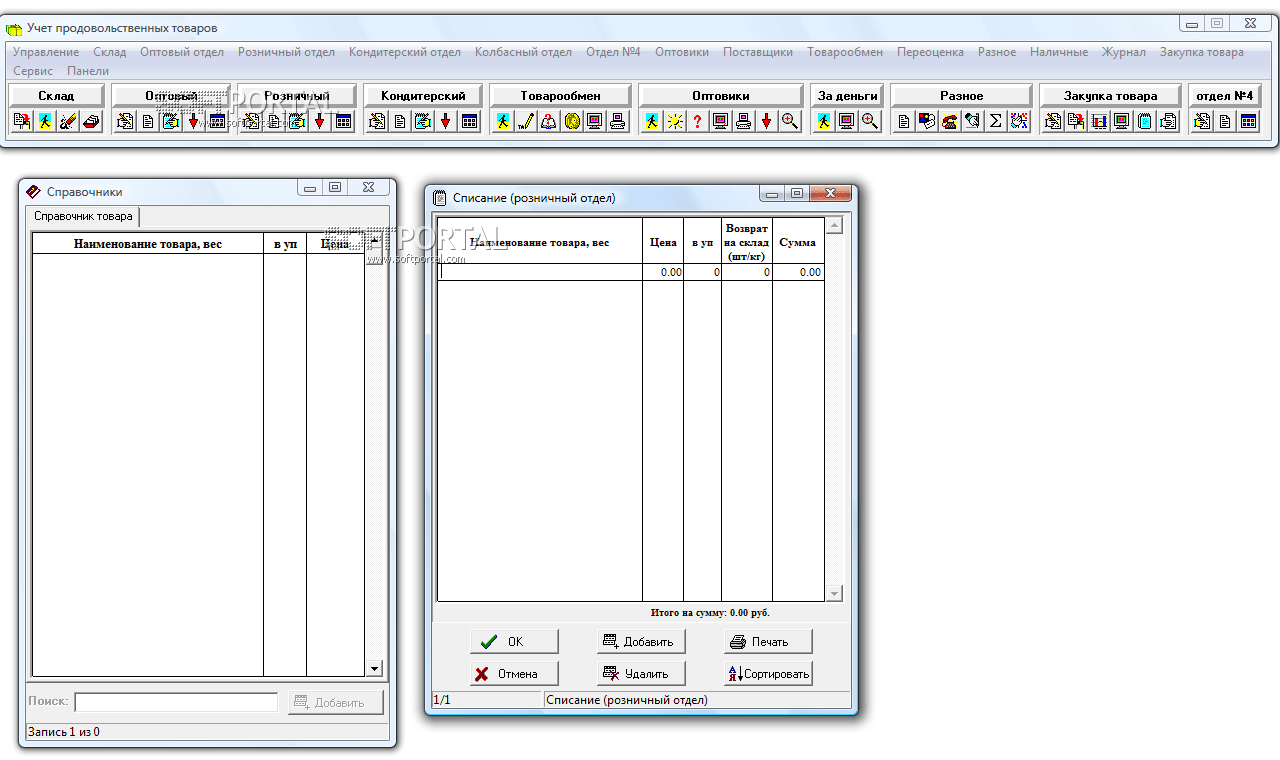The width and height of the screenshot is (1280, 760).
Task: Open the table grid icon under Кондитерский
Action: 469,121
